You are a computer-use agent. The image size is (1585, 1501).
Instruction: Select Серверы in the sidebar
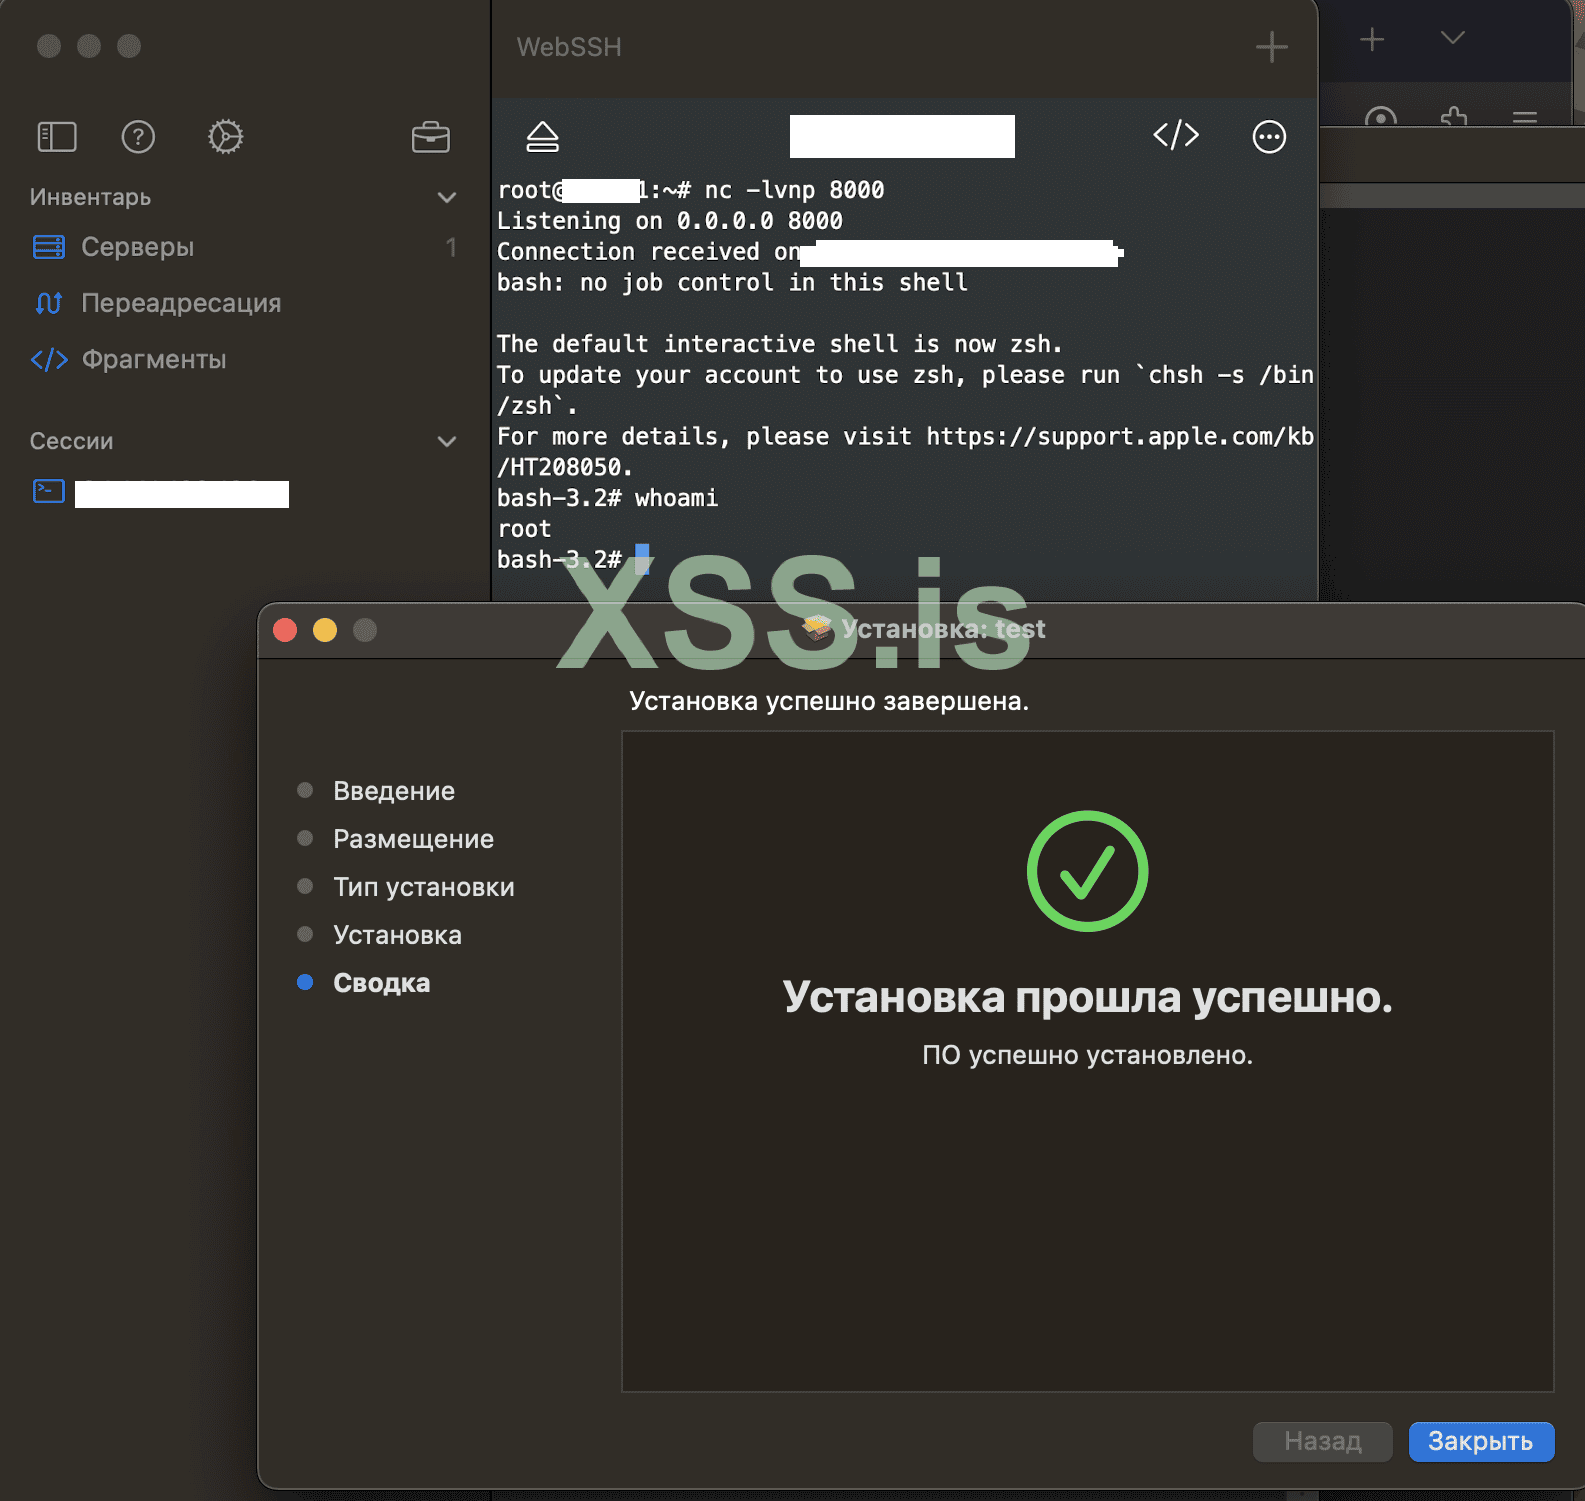138,247
